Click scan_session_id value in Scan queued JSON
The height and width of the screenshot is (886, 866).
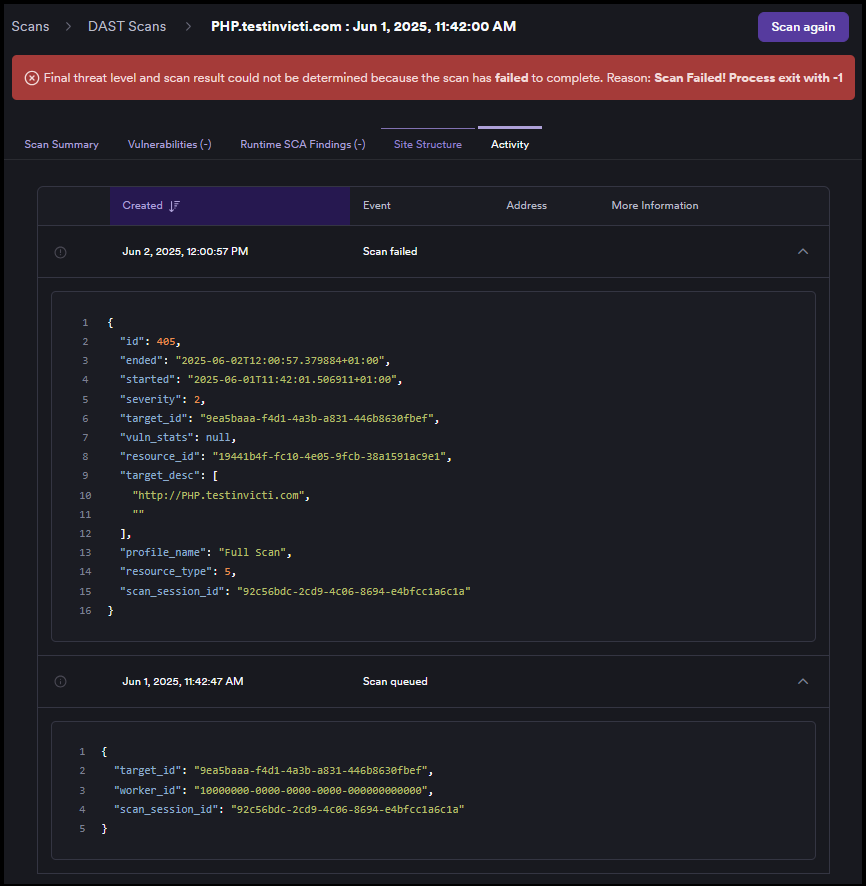tap(347, 810)
